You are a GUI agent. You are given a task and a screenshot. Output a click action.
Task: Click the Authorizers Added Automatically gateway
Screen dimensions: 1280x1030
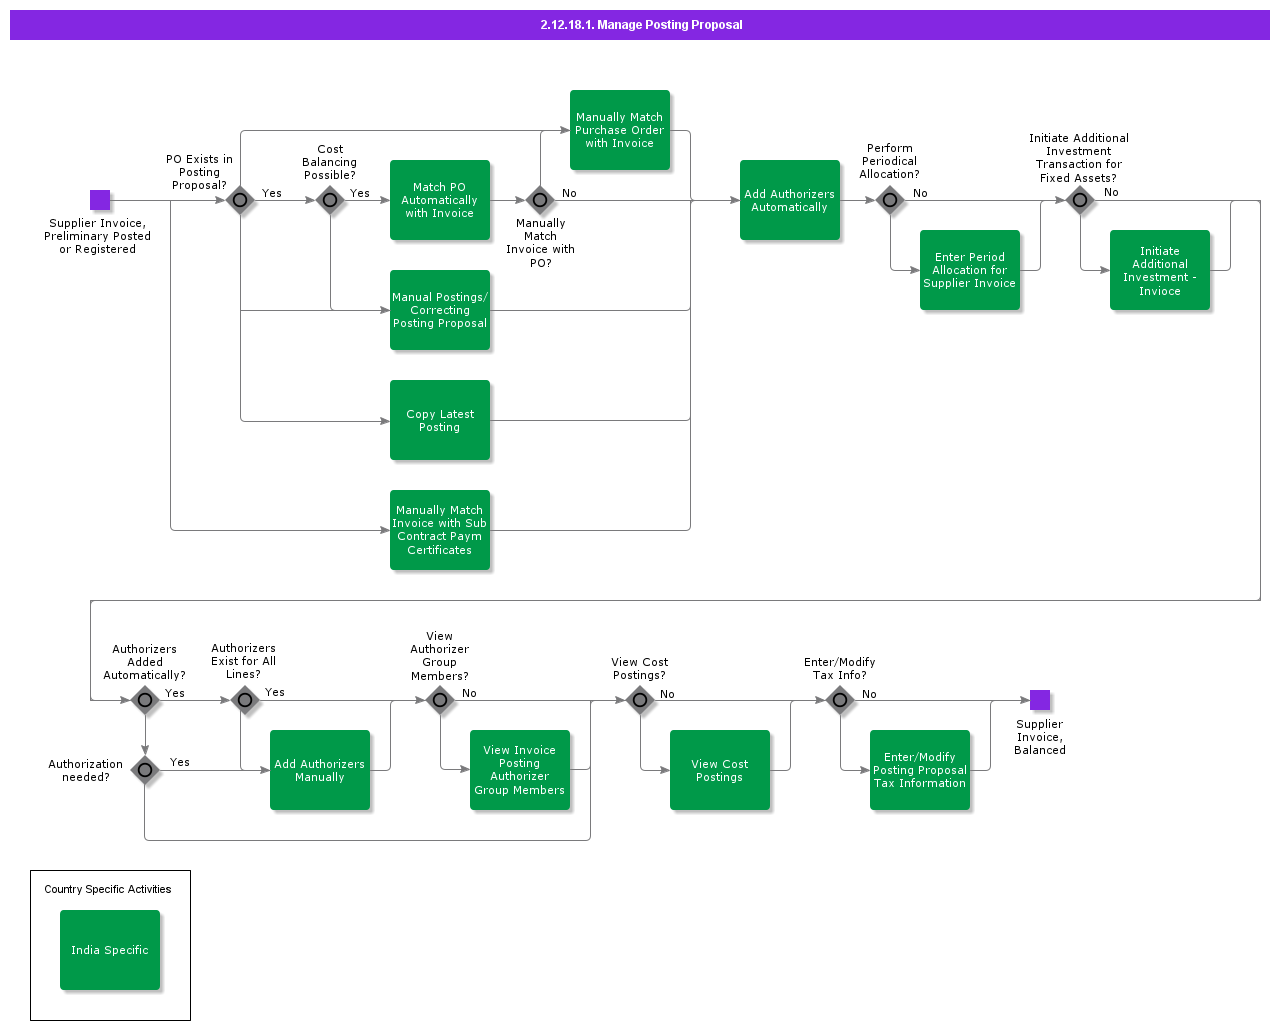[145, 700]
